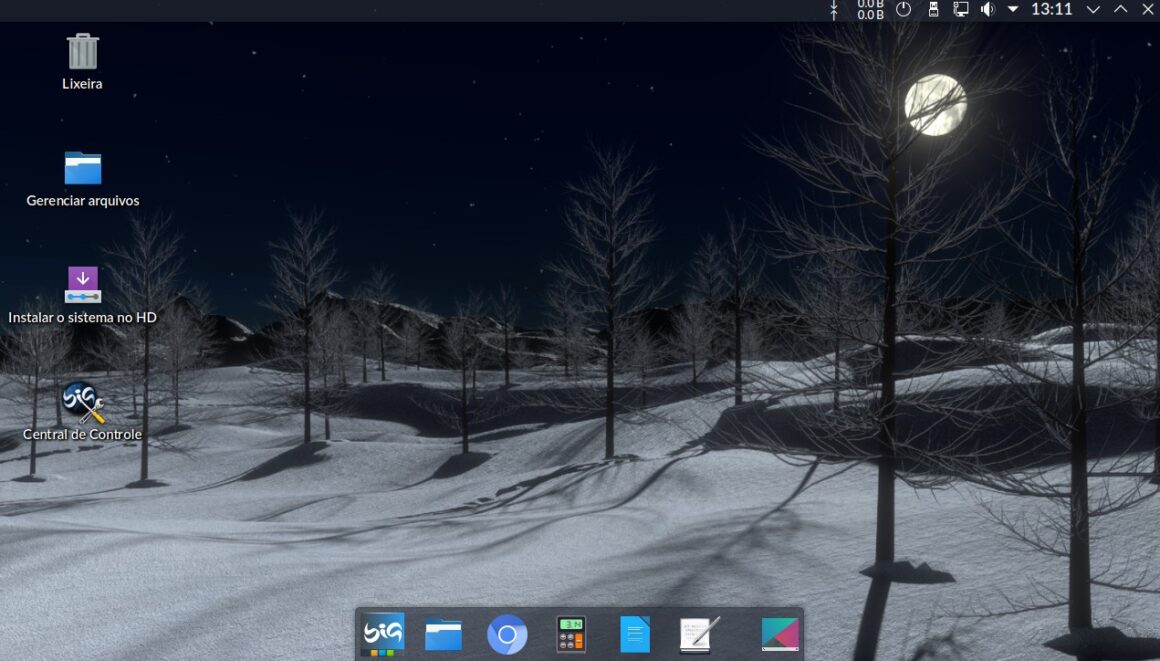The height and width of the screenshot is (661, 1160).
Task: Click the 13:11 clock to open the calendar
Action: 1053,10
